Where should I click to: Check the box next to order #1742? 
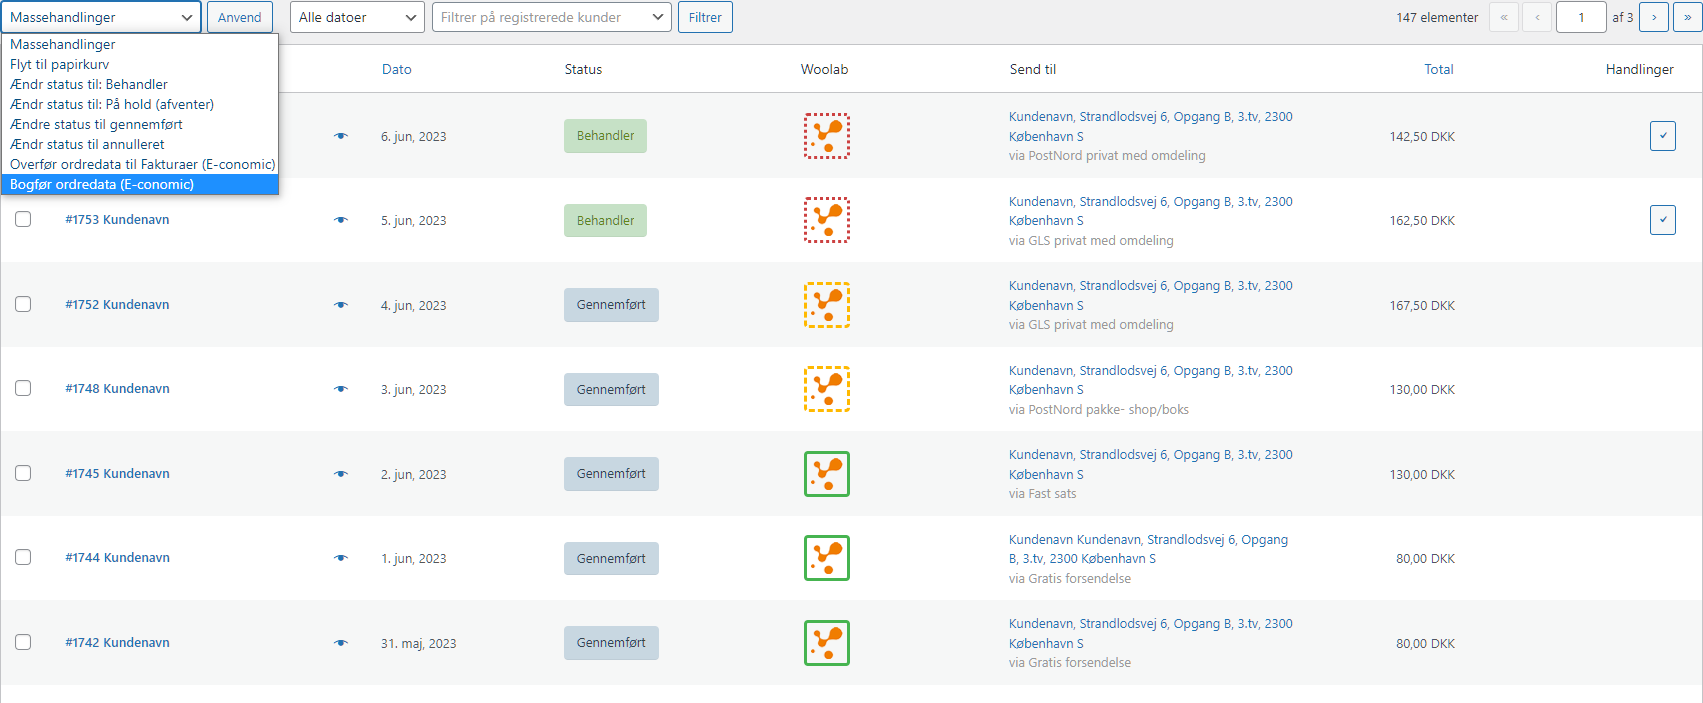[23, 642]
